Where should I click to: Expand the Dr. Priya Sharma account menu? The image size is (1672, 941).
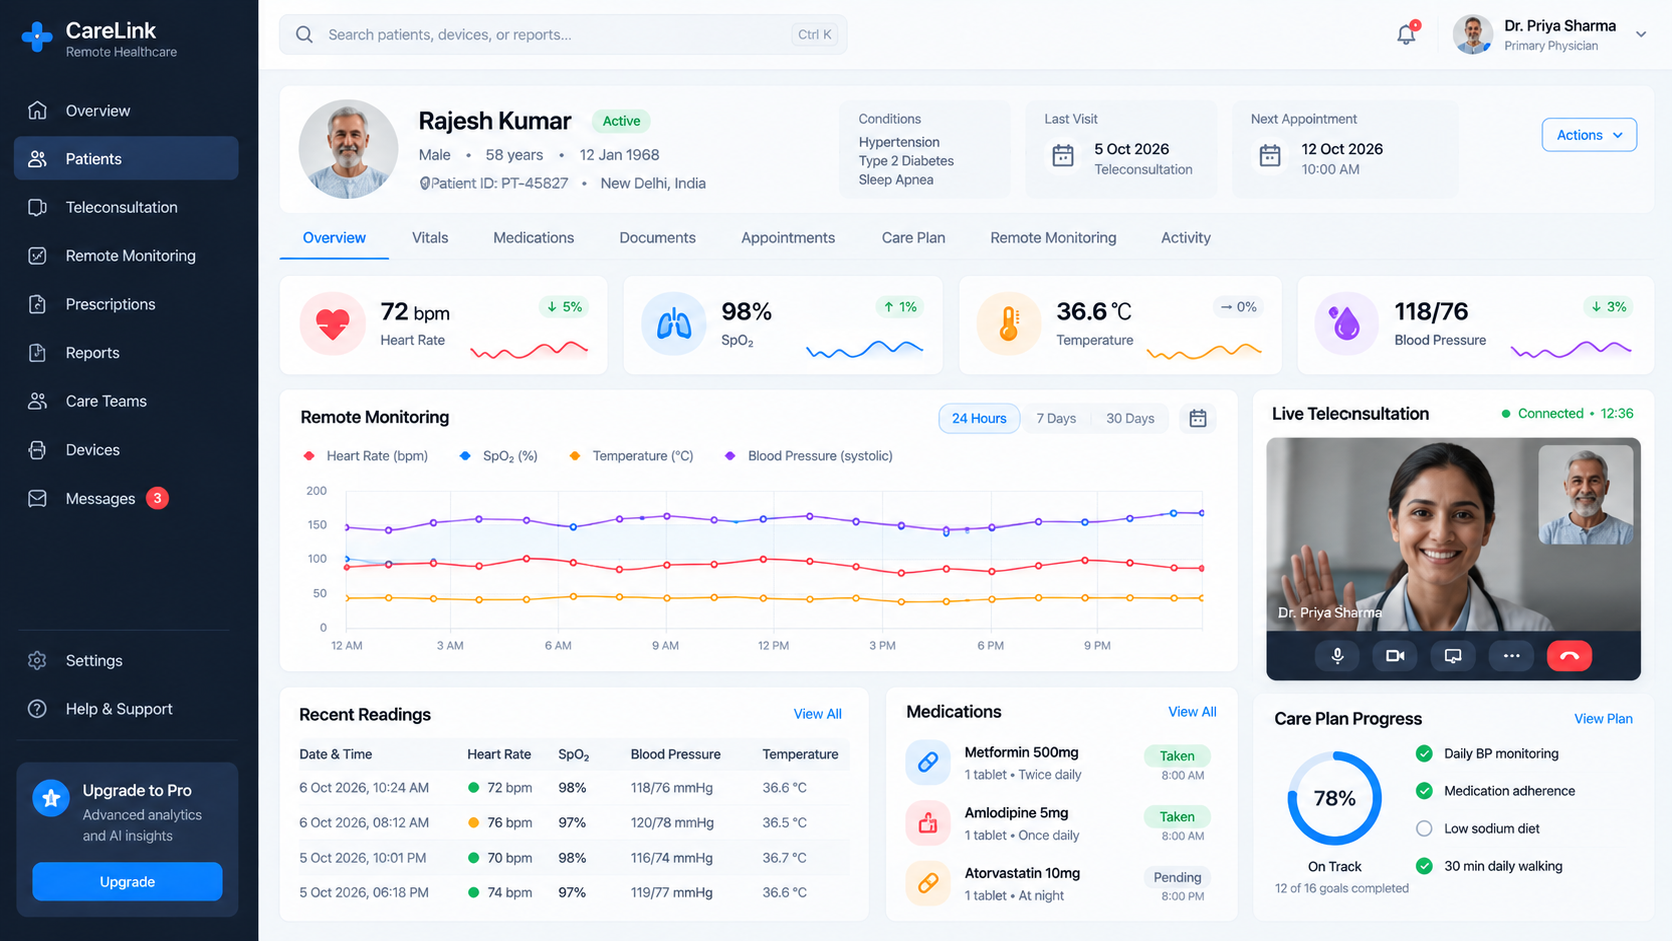[1641, 34]
